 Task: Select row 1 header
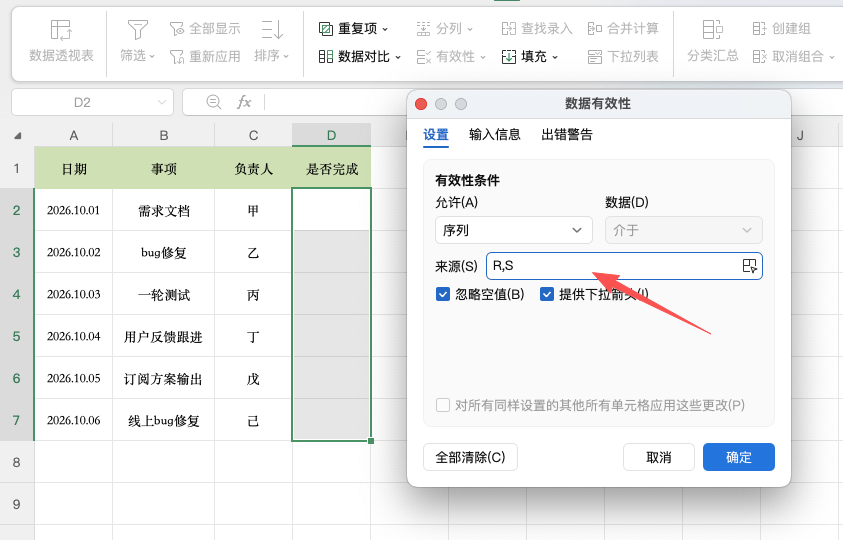[17, 168]
